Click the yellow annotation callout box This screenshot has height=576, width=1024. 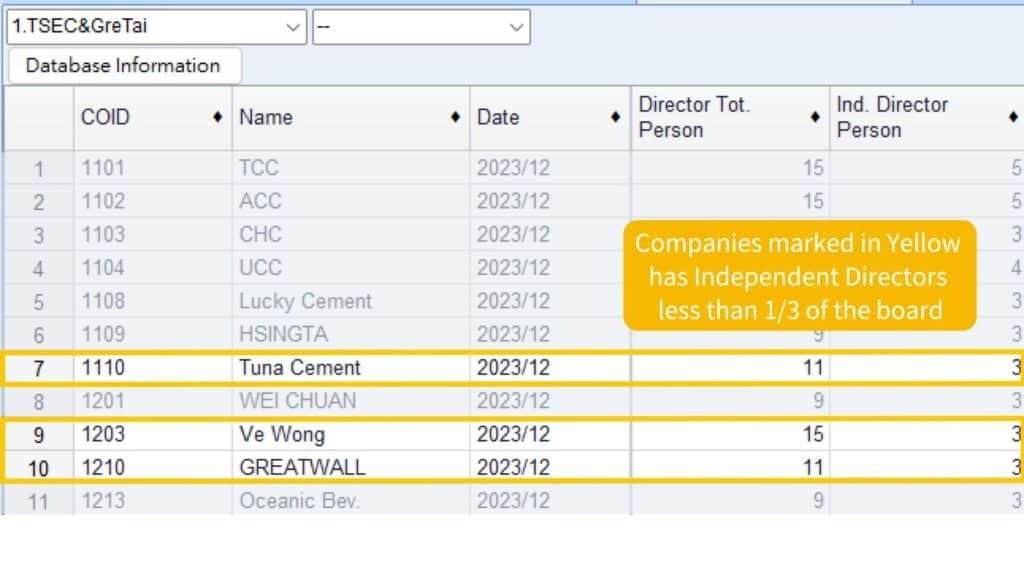(x=799, y=275)
